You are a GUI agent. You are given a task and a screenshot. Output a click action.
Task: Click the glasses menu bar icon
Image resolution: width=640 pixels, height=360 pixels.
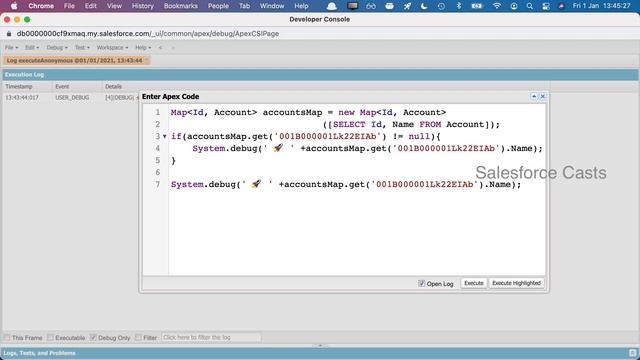tap(371, 6)
